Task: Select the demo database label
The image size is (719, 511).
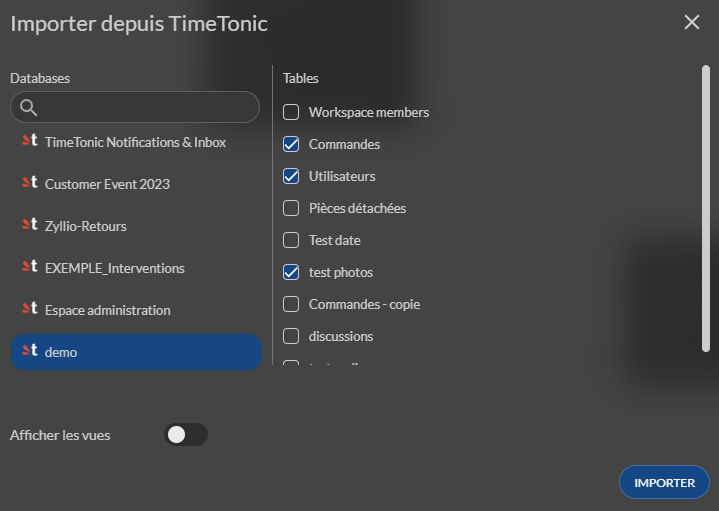Action: click(61, 352)
